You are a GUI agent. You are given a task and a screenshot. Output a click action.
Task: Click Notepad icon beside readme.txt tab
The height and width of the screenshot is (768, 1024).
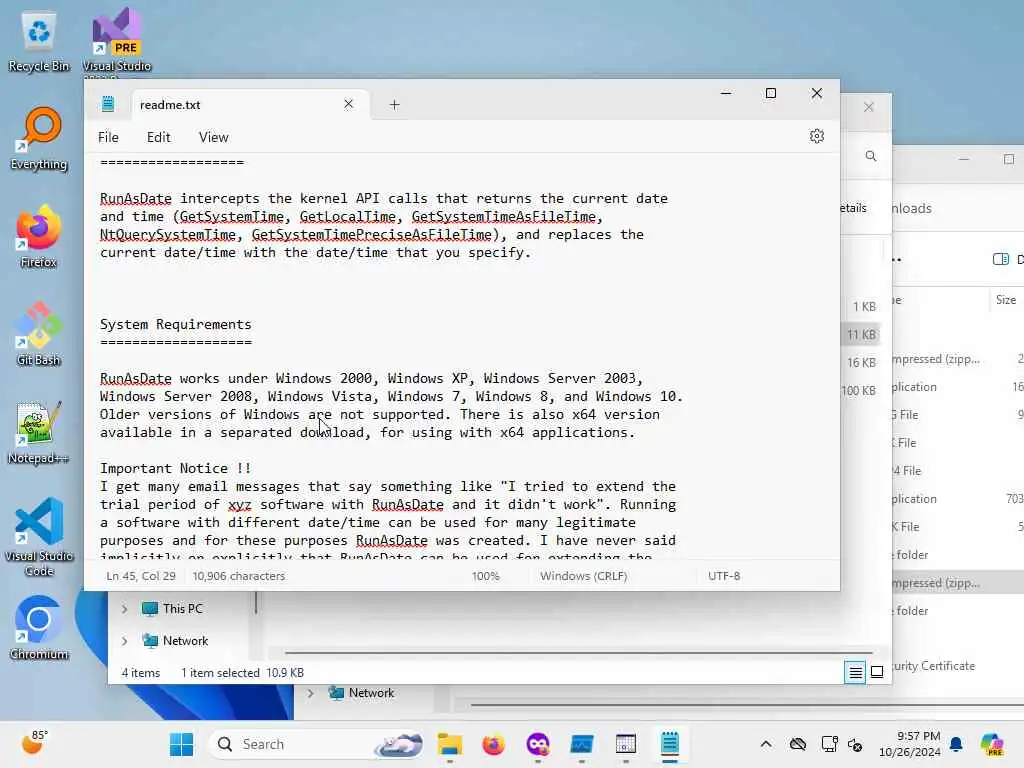pos(108,104)
